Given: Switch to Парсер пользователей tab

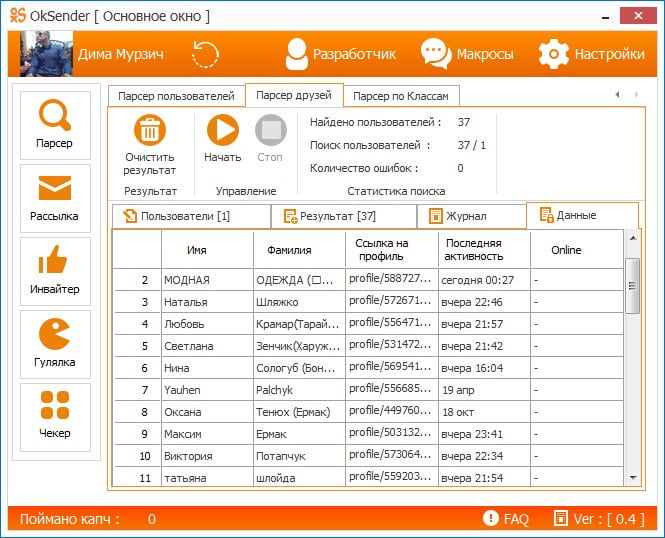Looking at the screenshot, I should pyautogui.click(x=176, y=96).
